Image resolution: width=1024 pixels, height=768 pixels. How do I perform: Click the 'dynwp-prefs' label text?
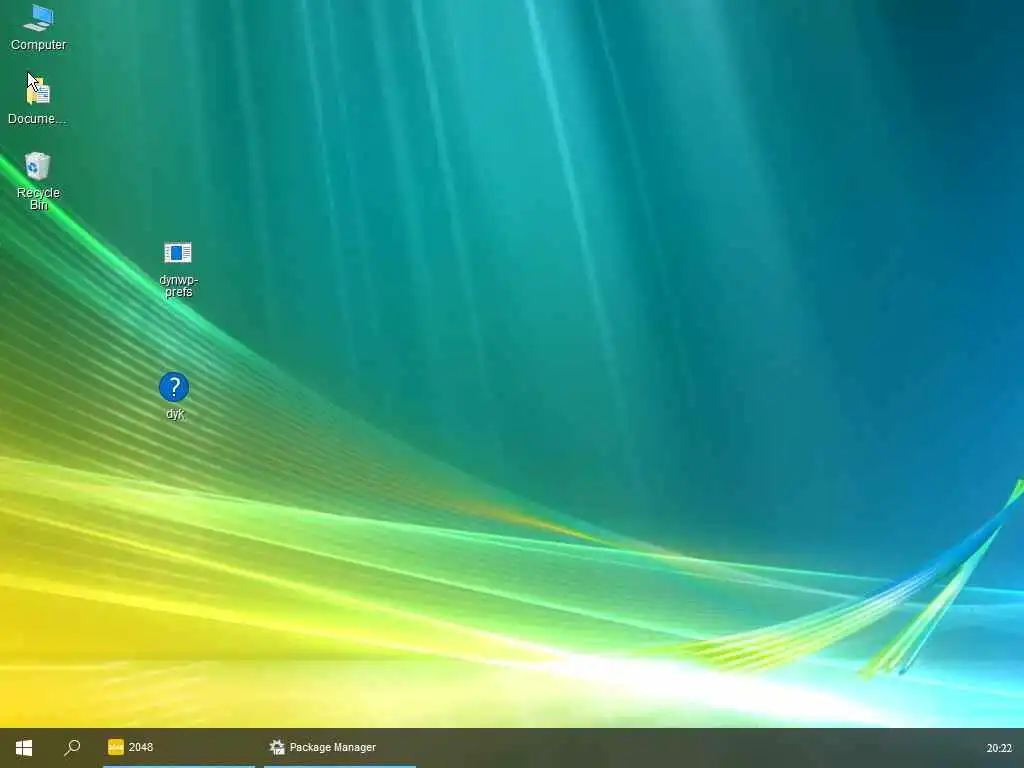(178, 286)
